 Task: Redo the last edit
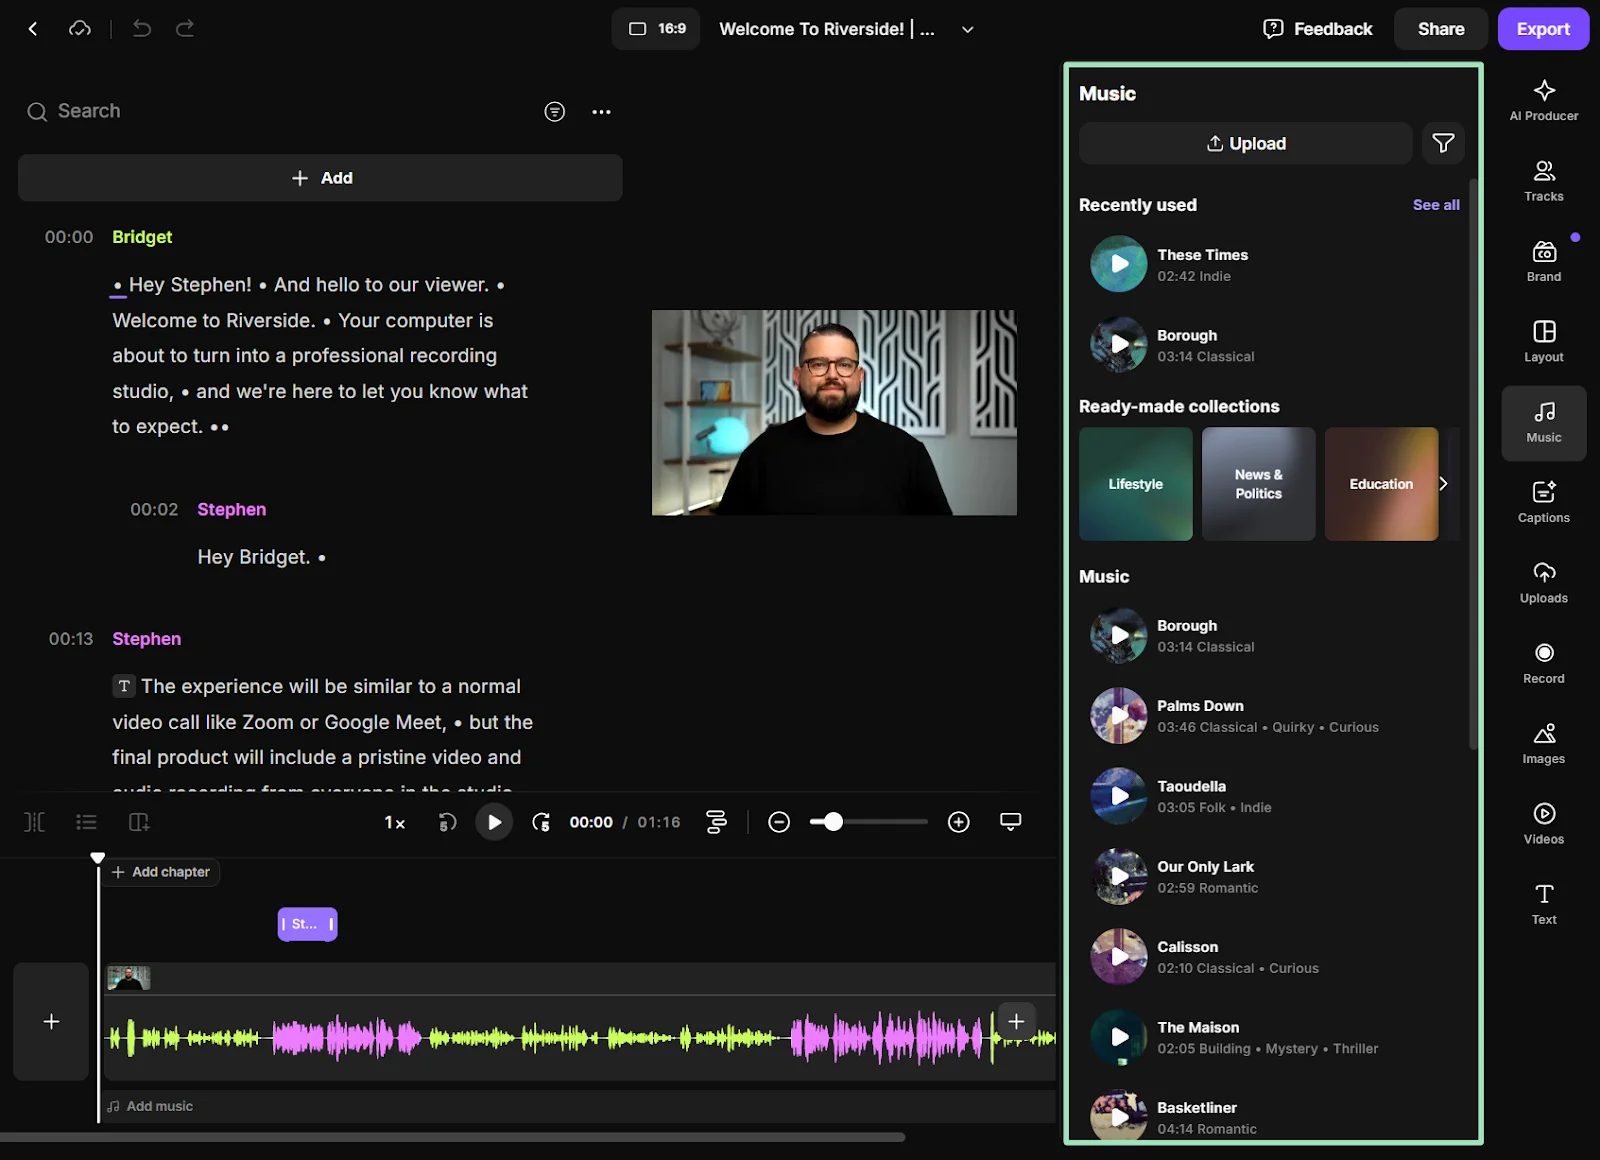point(185,29)
